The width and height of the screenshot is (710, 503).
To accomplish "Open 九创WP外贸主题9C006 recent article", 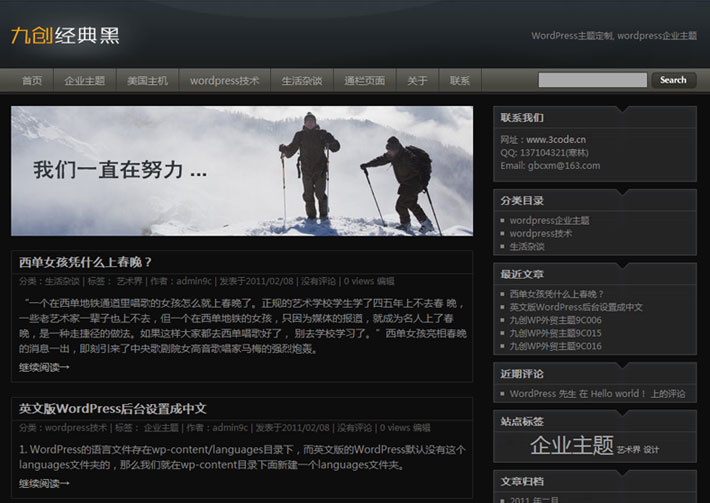I will [556, 321].
